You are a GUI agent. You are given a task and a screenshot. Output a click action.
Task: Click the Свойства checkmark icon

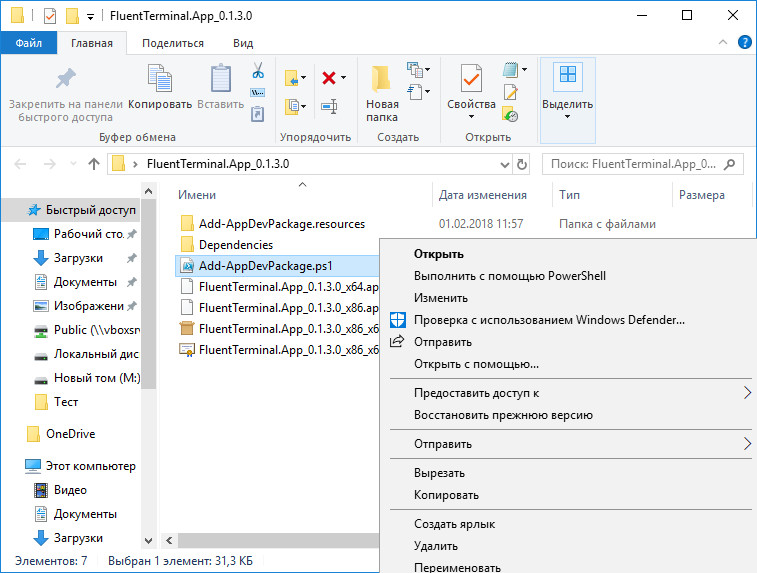point(471,78)
